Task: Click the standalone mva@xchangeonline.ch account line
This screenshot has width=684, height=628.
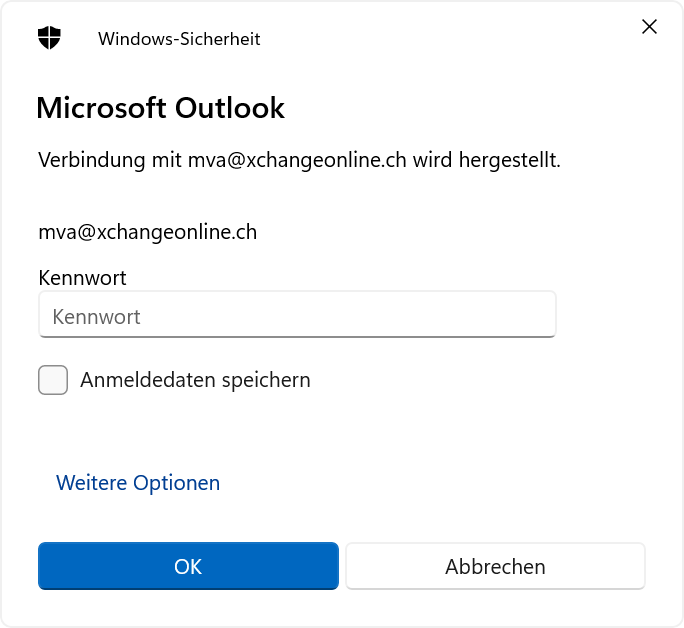Action: (147, 232)
